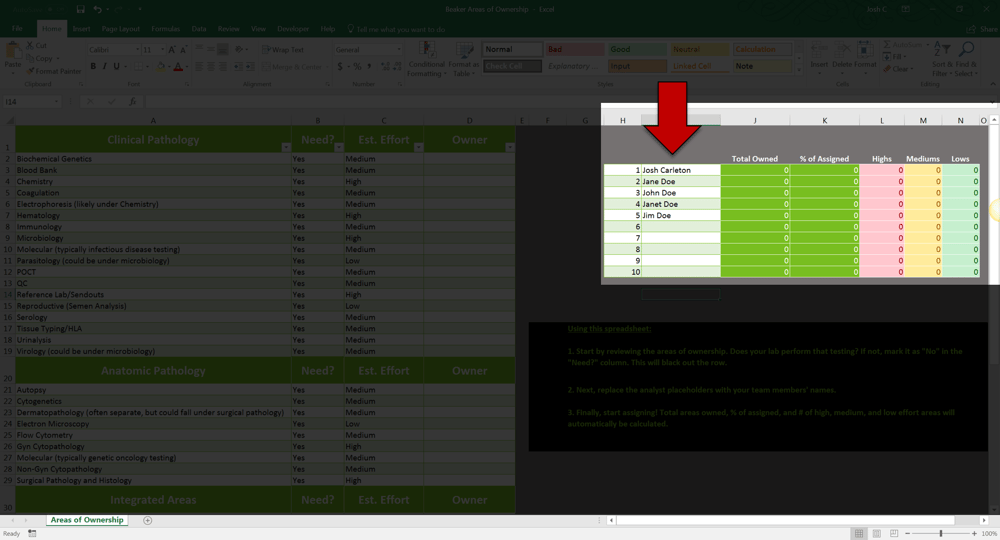Viewport: 1000px width, 540px height.
Task: Expand the cell styles gallery
Action: click(x=799, y=69)
